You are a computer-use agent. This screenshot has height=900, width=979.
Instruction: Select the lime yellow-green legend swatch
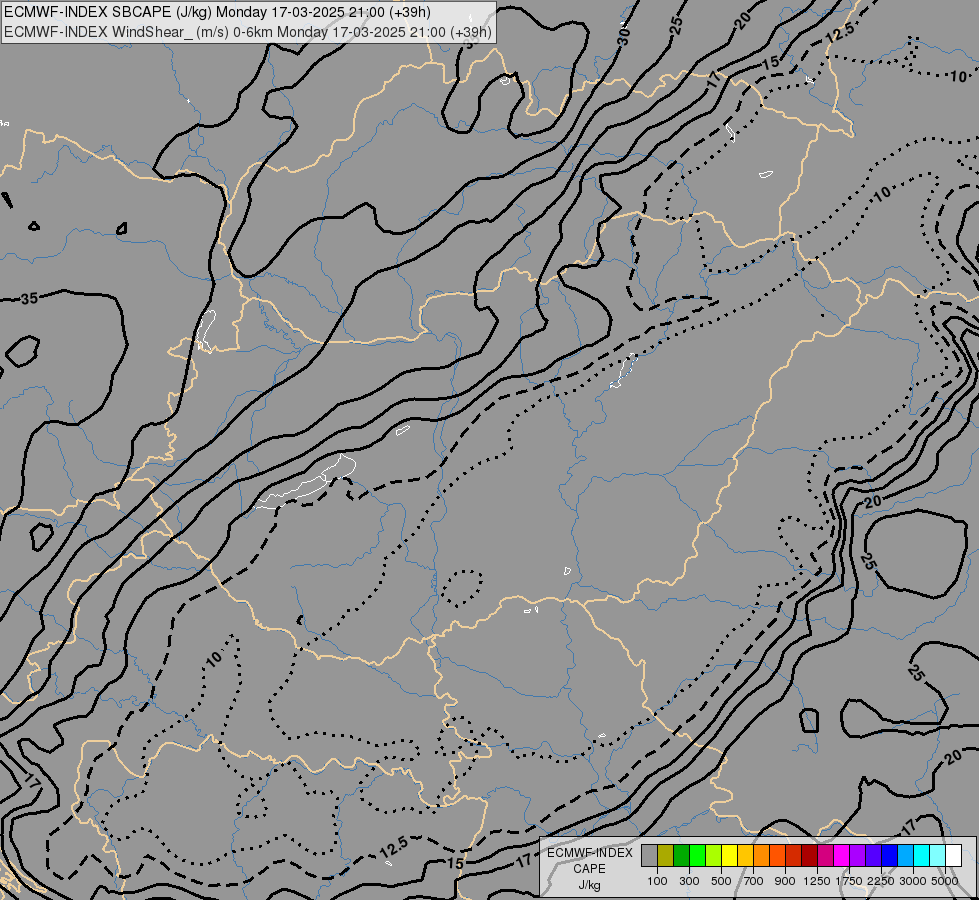click(714, 855)
